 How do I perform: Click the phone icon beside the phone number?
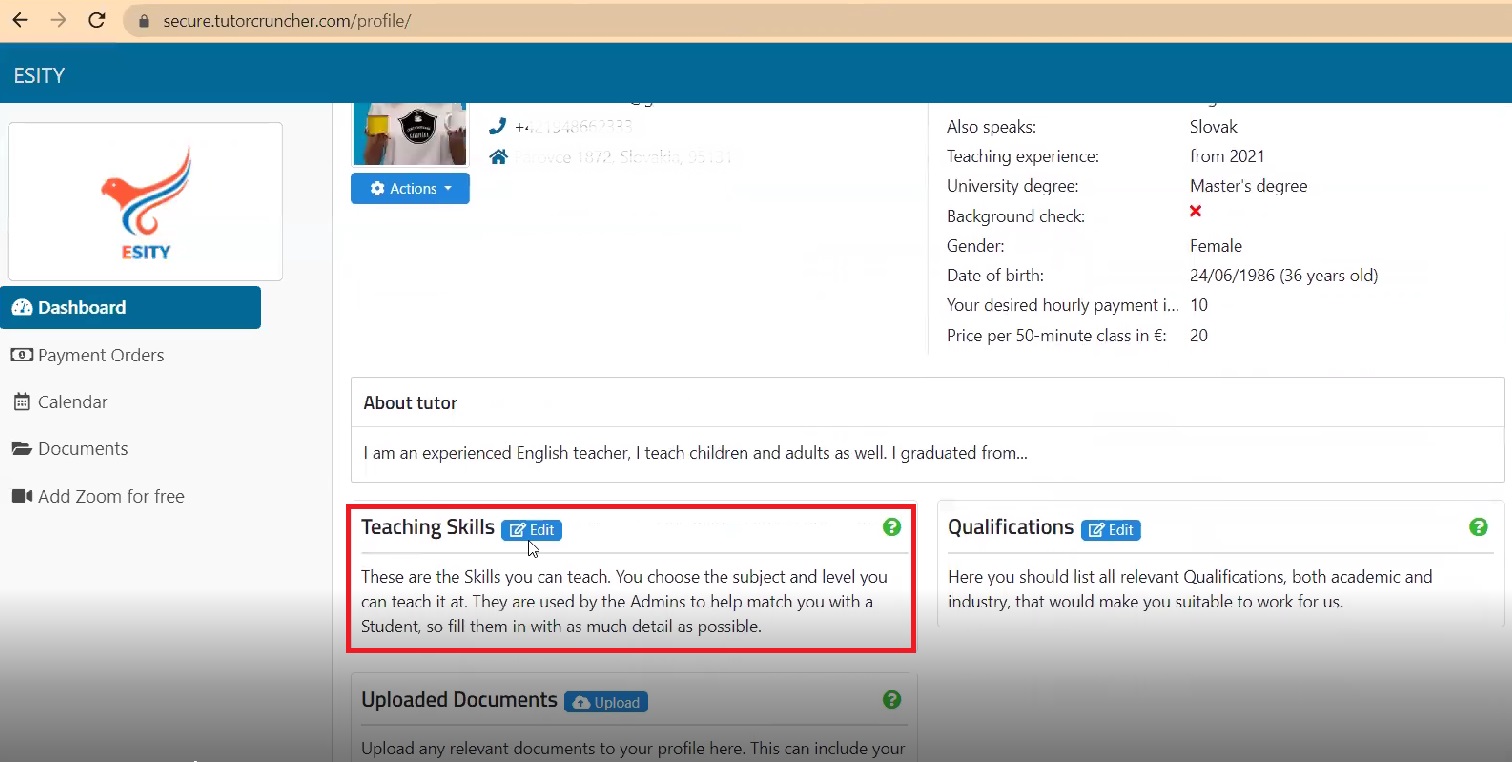point(498,126)
